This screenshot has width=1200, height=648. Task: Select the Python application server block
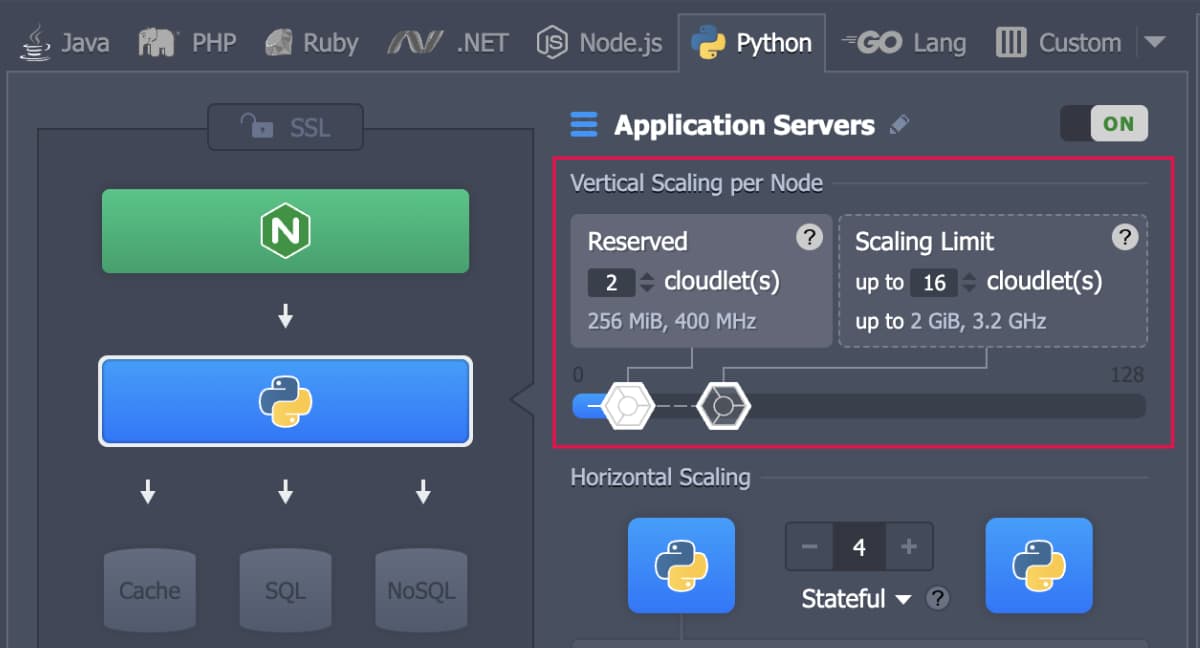[285, 401]
